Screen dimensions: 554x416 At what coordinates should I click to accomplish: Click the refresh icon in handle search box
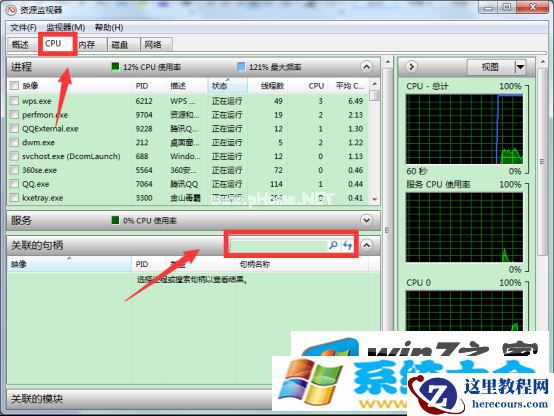pyautogui.click(x=347, y=245)
